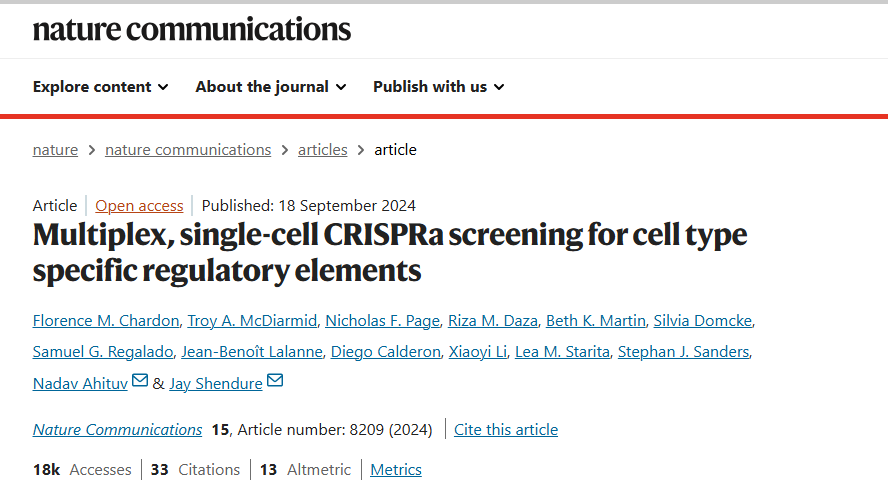Click the nature communications logo

click(x=192, y=29)
